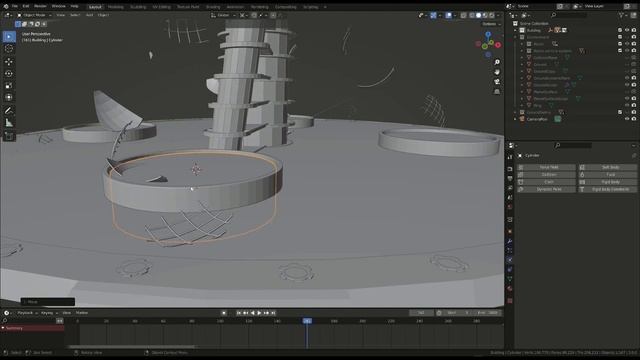The height and width of the screenshot is (360, 640).
Task: Switch to the Scripting workspace tab
Action: (x=311, y=7)
